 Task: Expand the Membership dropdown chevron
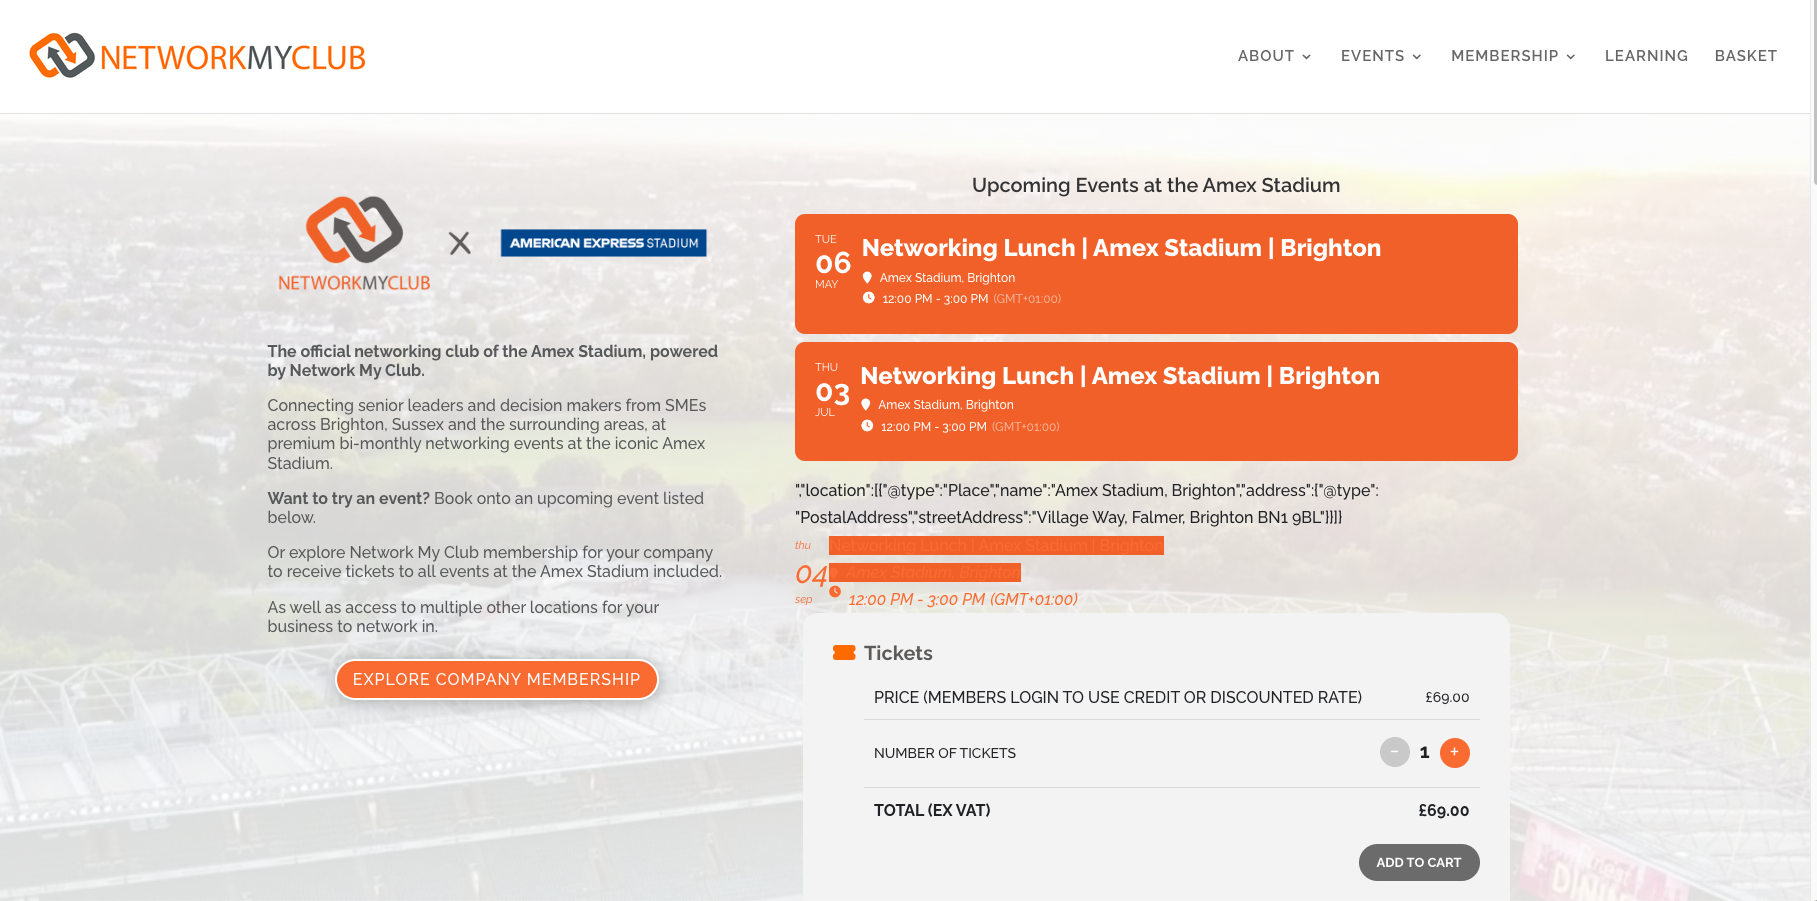click(1571, 57)
